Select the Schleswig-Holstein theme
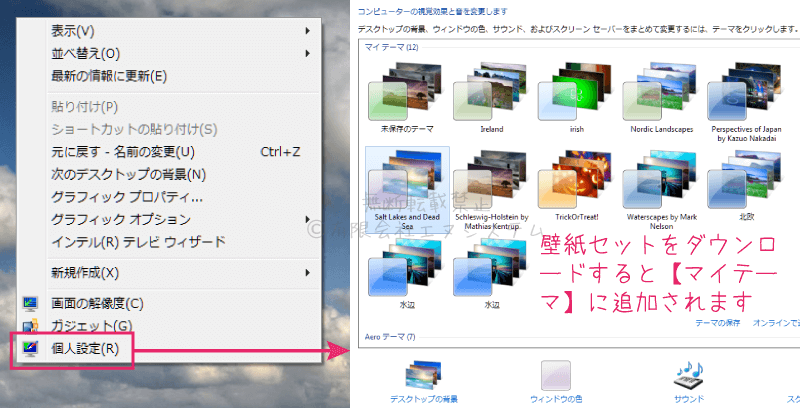Image resolution: width=800 pixels, height=408 pixels. (492, 189)
